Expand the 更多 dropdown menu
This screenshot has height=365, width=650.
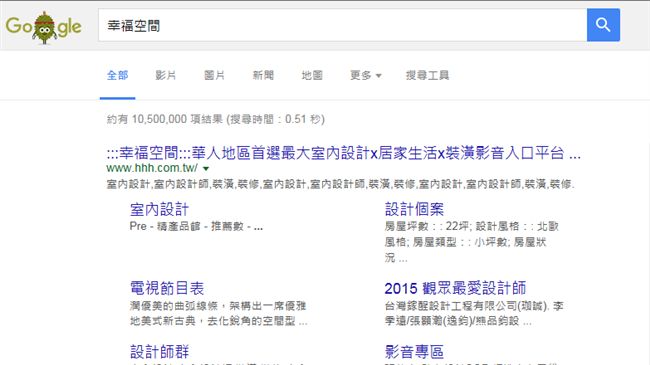tap(366, 75)
